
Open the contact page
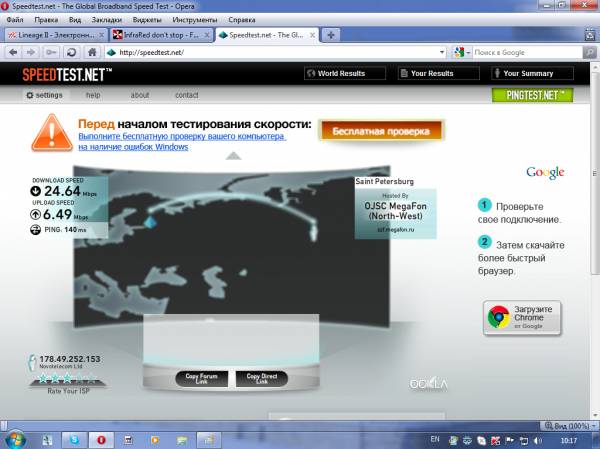pyautogui.click(x=187, y=95)
